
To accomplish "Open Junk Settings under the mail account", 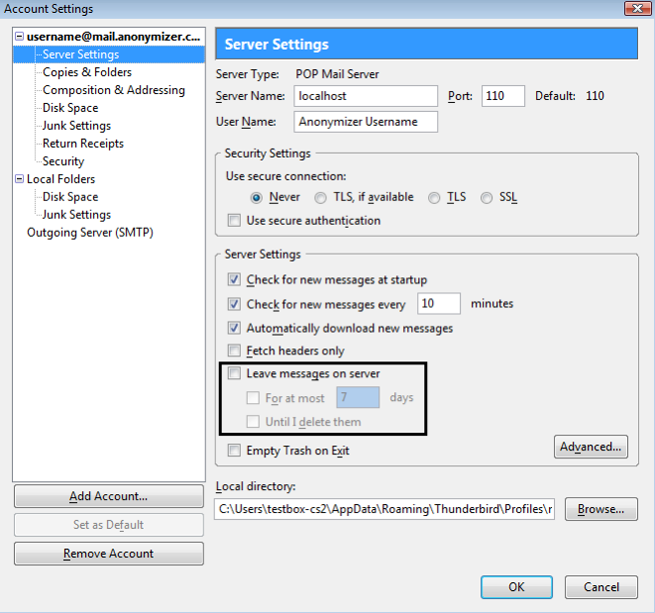I will pyautogui.click(x=76, y=126).
